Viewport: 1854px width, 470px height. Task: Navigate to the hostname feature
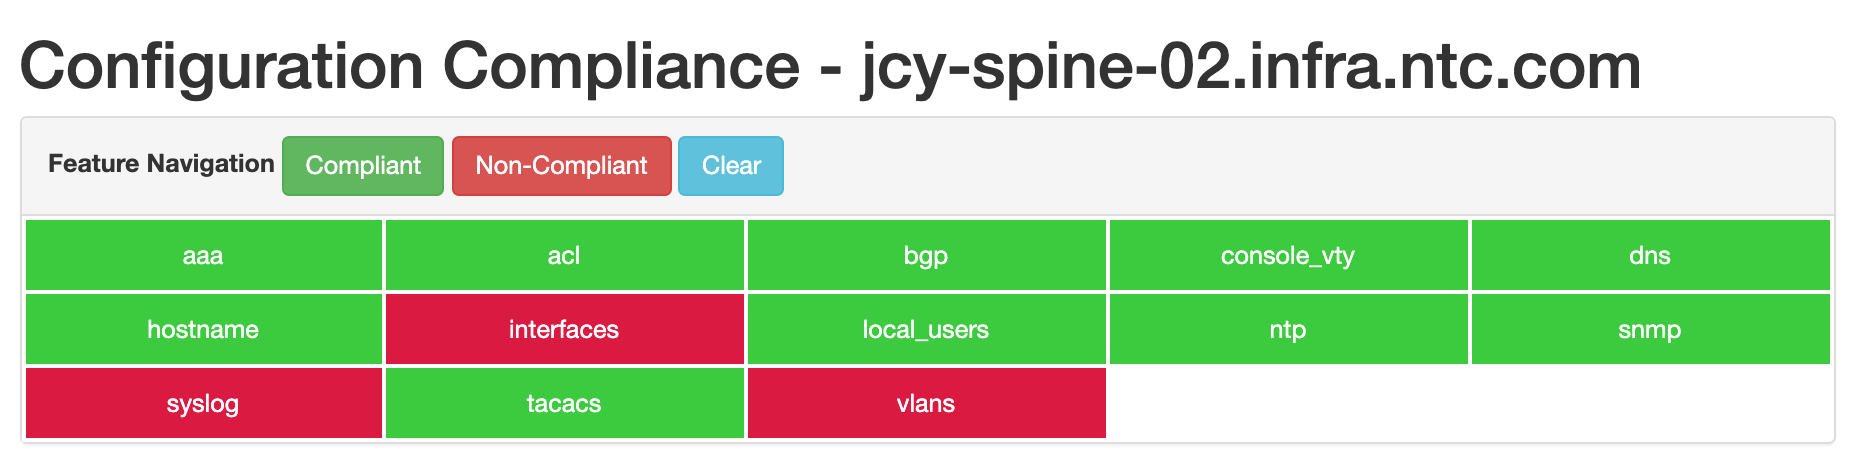point(204,329)
